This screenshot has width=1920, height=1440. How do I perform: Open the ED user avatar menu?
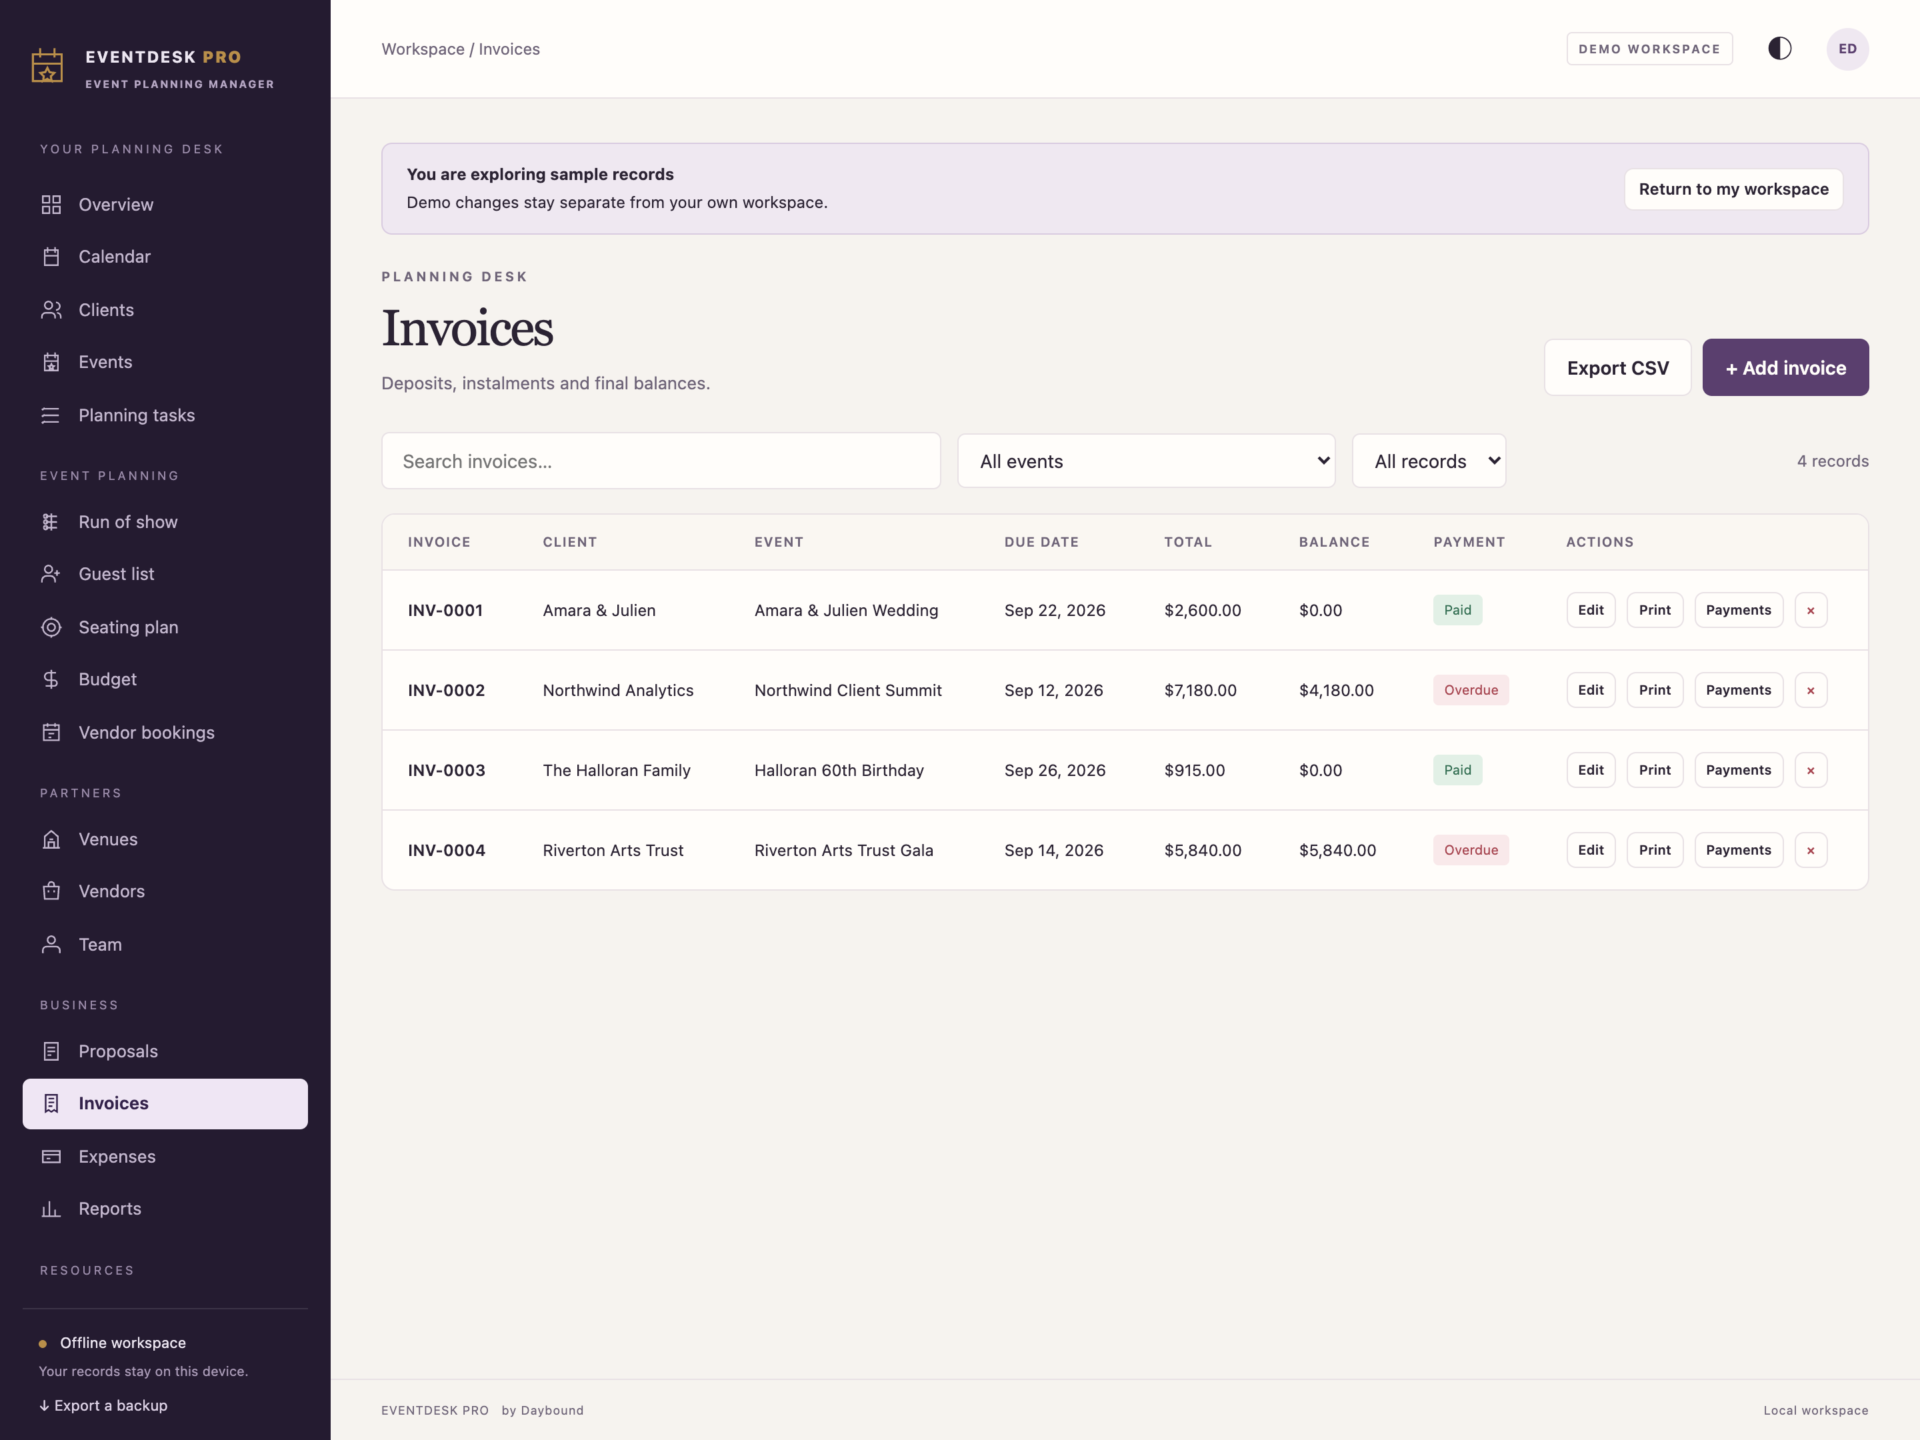click(1847, 49)
